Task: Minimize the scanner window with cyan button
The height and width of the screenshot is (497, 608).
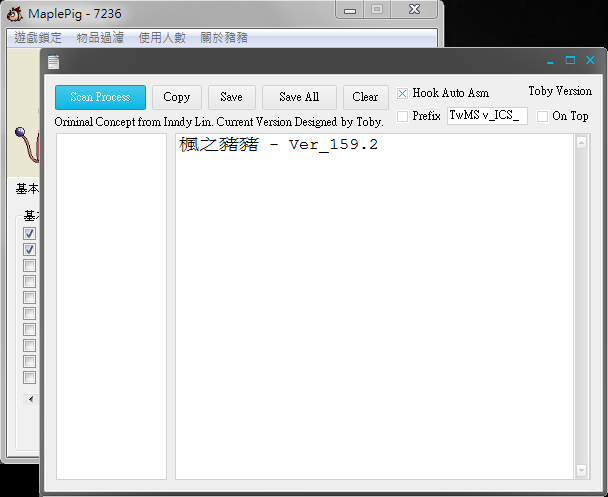Action: coord(550,61)
